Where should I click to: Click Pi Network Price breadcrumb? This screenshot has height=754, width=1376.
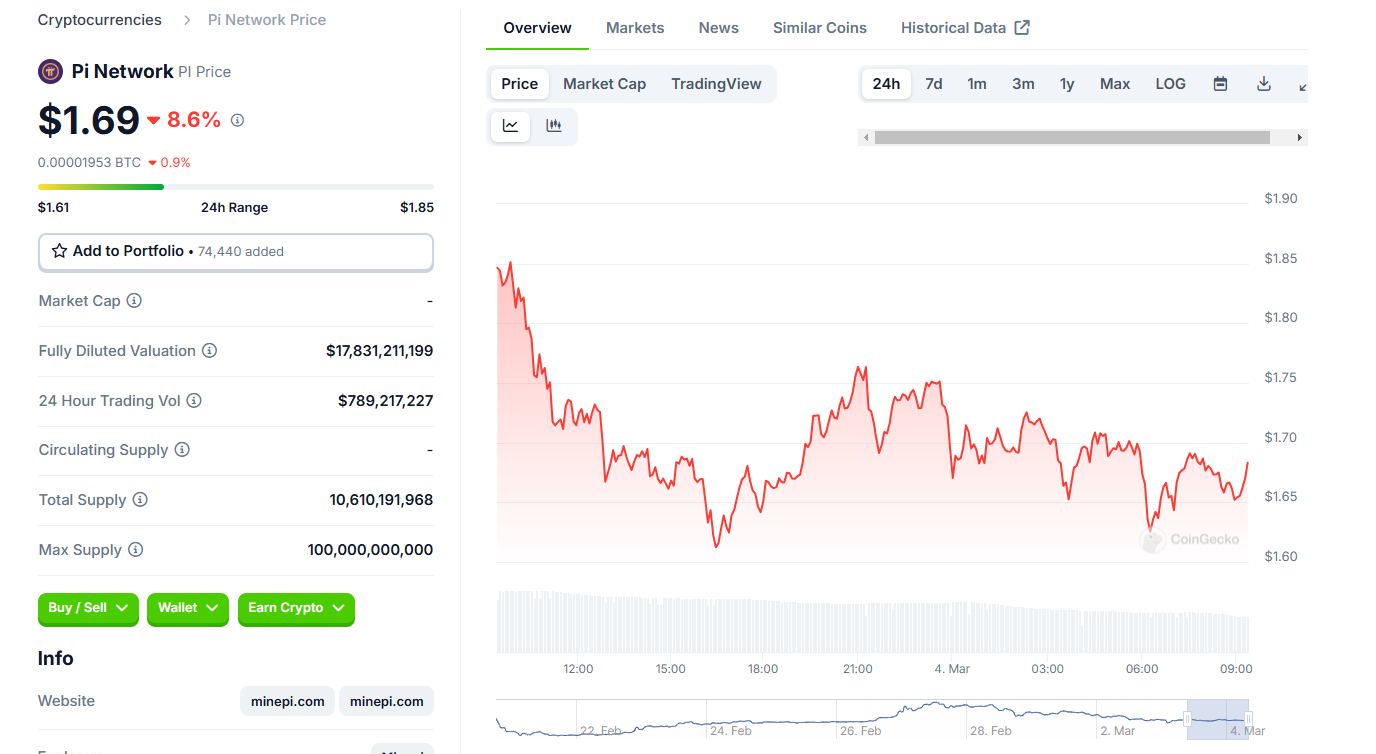[x=267, y=20]
